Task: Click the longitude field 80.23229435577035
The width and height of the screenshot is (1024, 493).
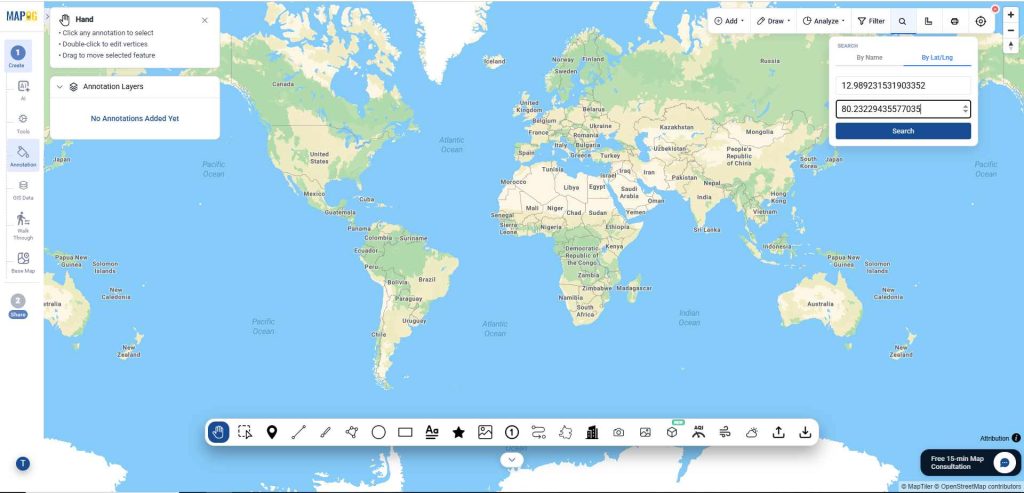Action: click(903, 109)
